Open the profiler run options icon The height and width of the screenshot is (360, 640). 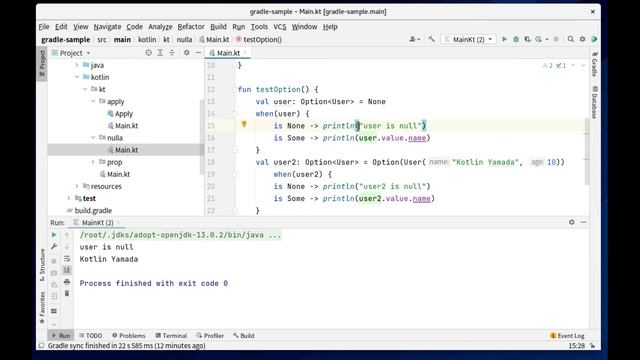(x=539, y=39)
